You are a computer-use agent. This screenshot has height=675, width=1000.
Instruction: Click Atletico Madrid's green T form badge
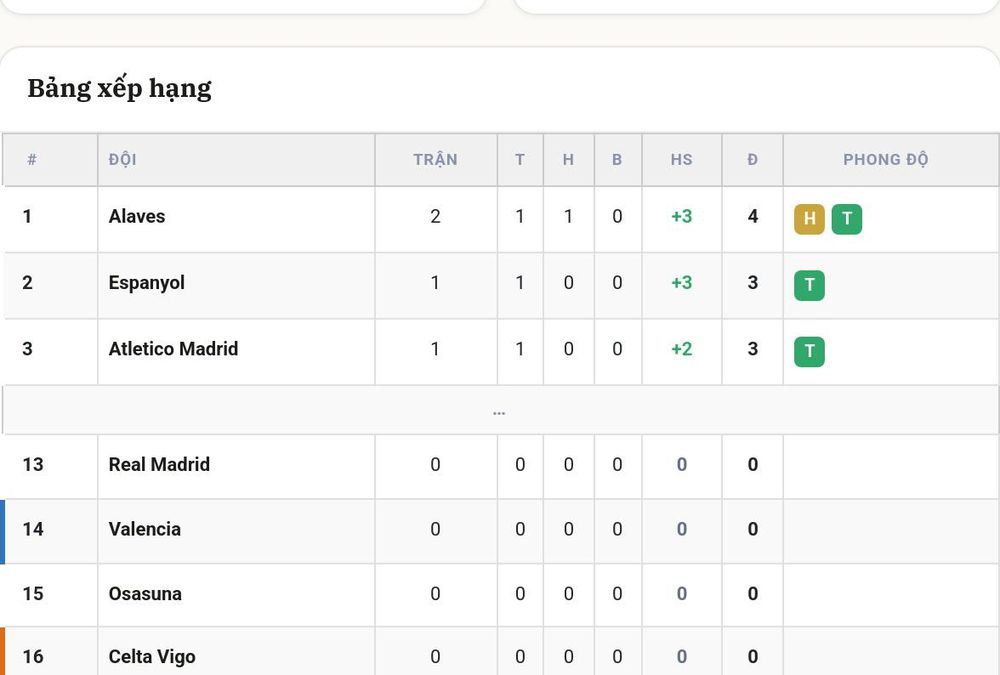pyautogui.click(x=809, y=351)
